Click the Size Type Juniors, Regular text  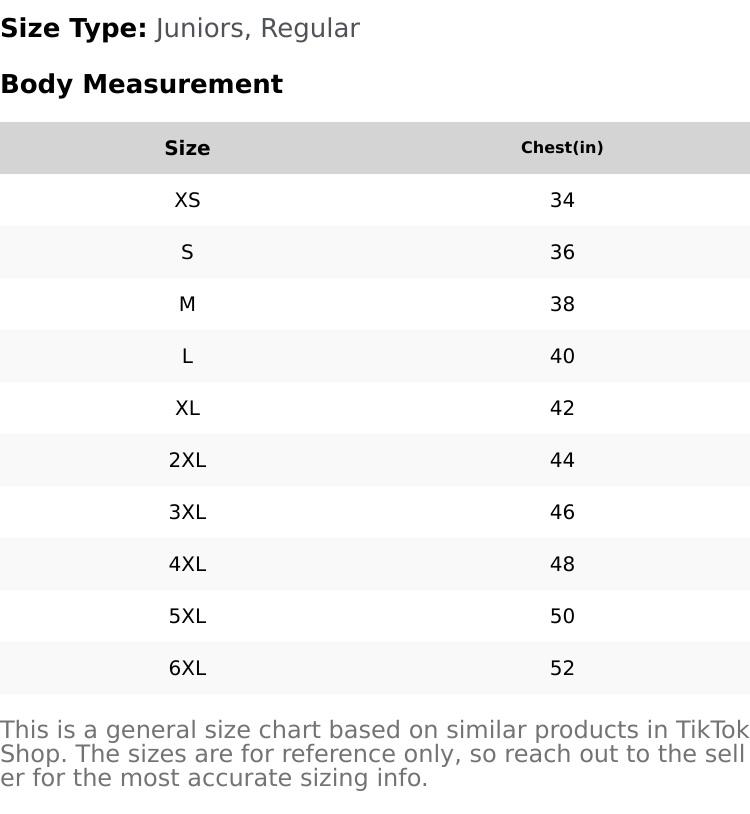click(x=180, y=29)
